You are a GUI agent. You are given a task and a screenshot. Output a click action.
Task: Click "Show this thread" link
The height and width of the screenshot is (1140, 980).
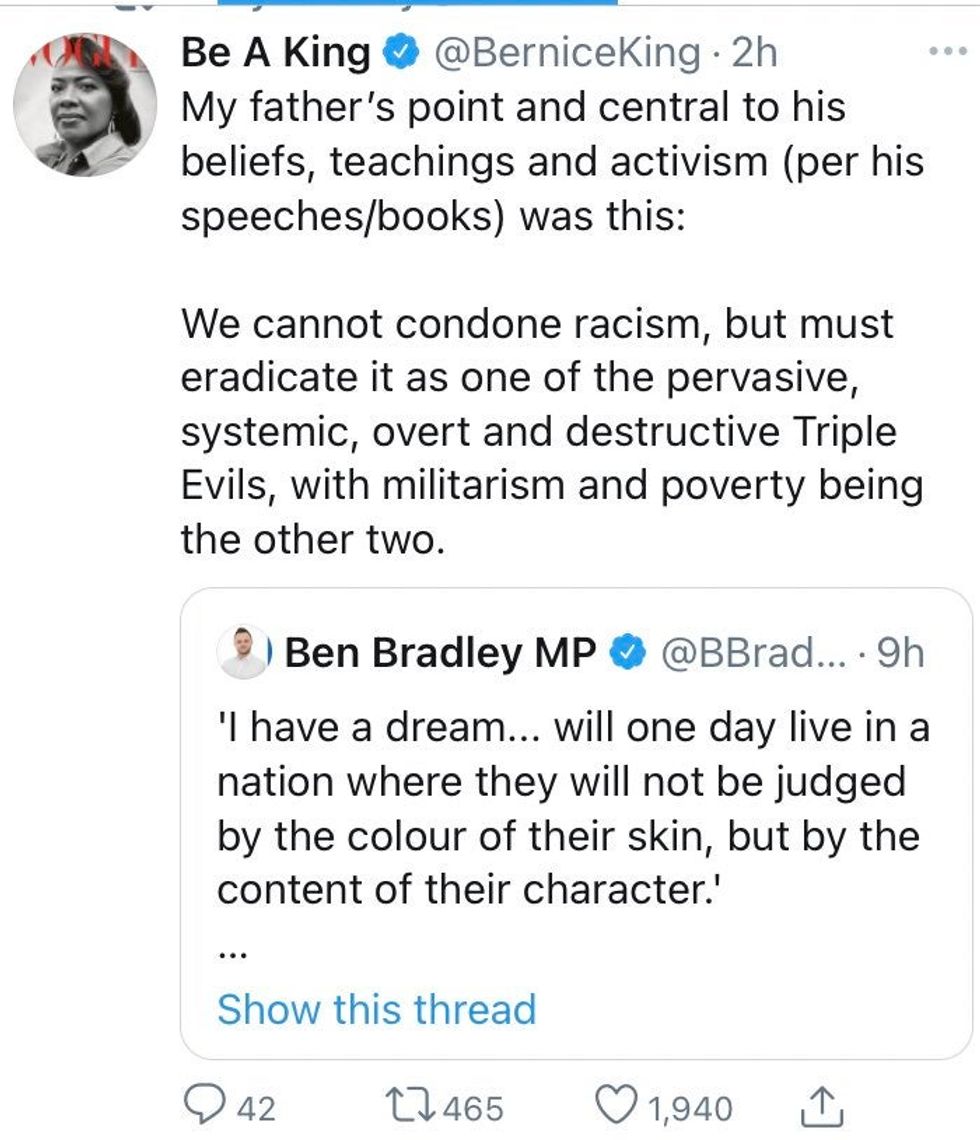[x=376, y=1008]
